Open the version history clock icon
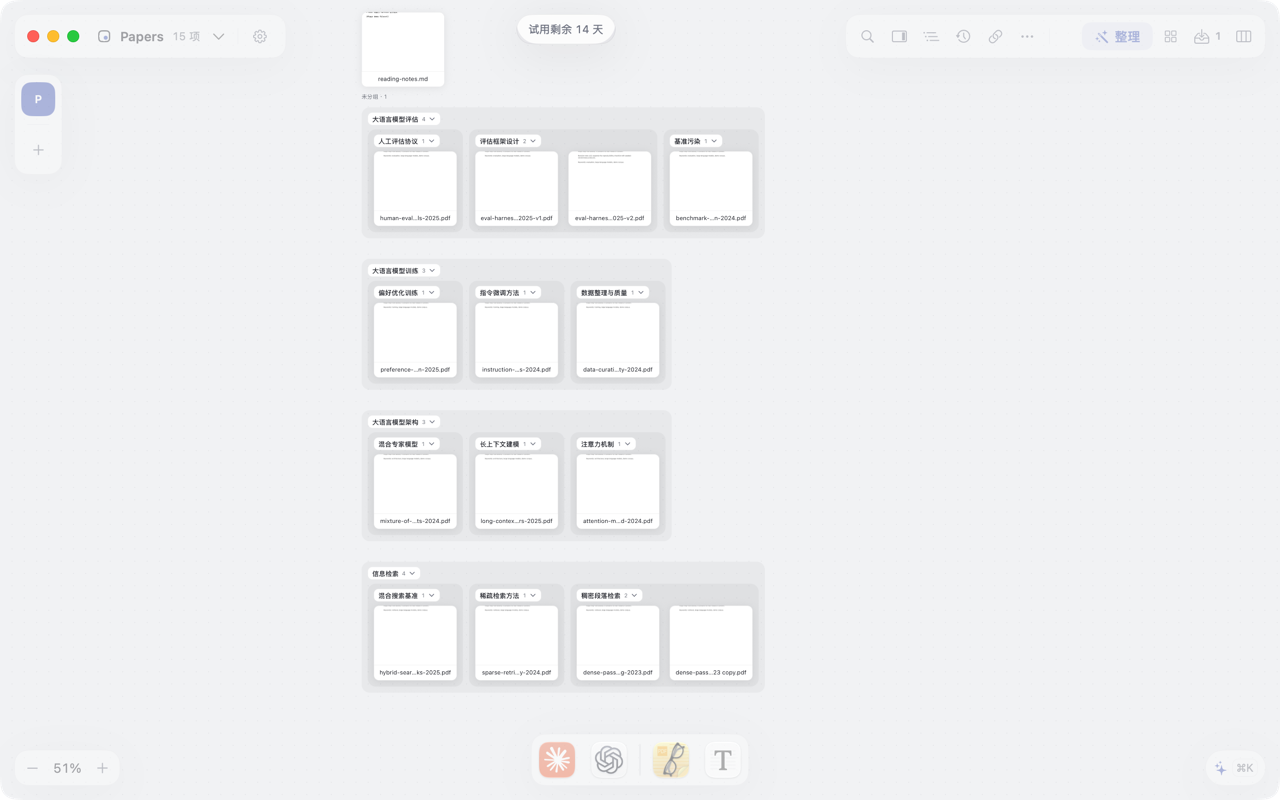 963,37
